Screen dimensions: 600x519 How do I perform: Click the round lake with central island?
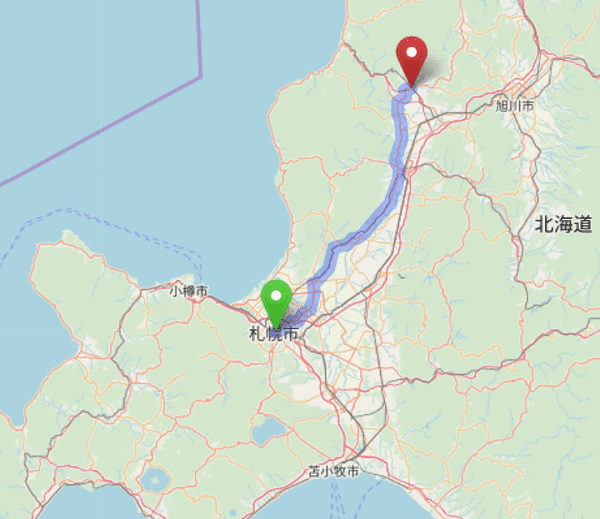pyautogui.click(x=155, y=480)
